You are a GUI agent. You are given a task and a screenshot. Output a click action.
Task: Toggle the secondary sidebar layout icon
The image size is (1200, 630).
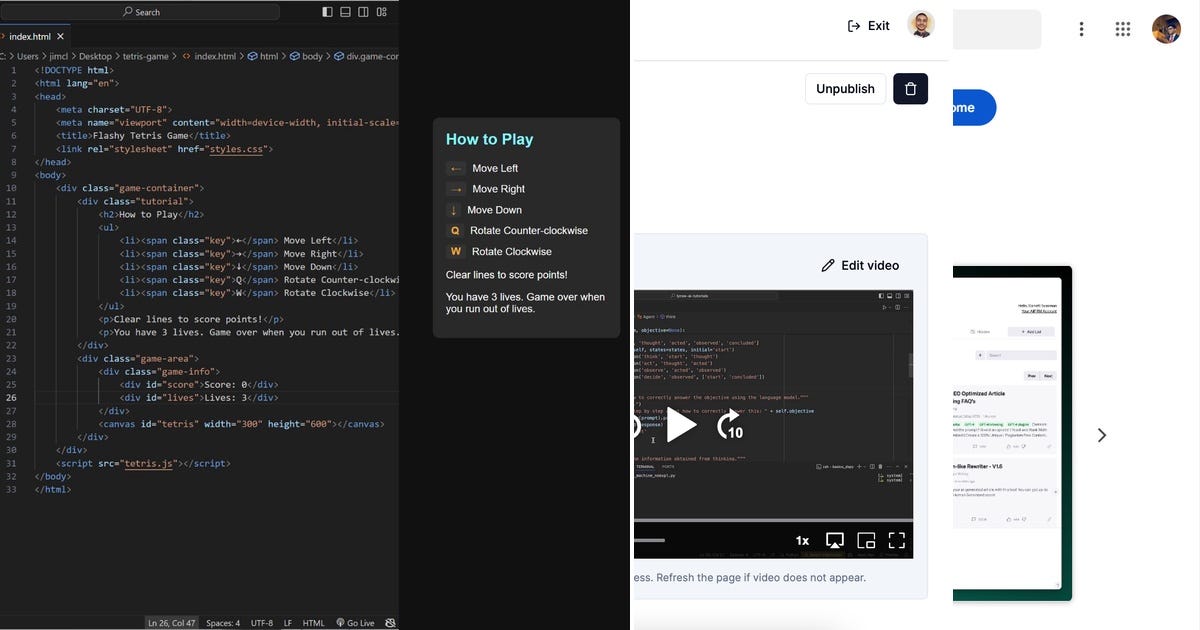click(361, 10)
